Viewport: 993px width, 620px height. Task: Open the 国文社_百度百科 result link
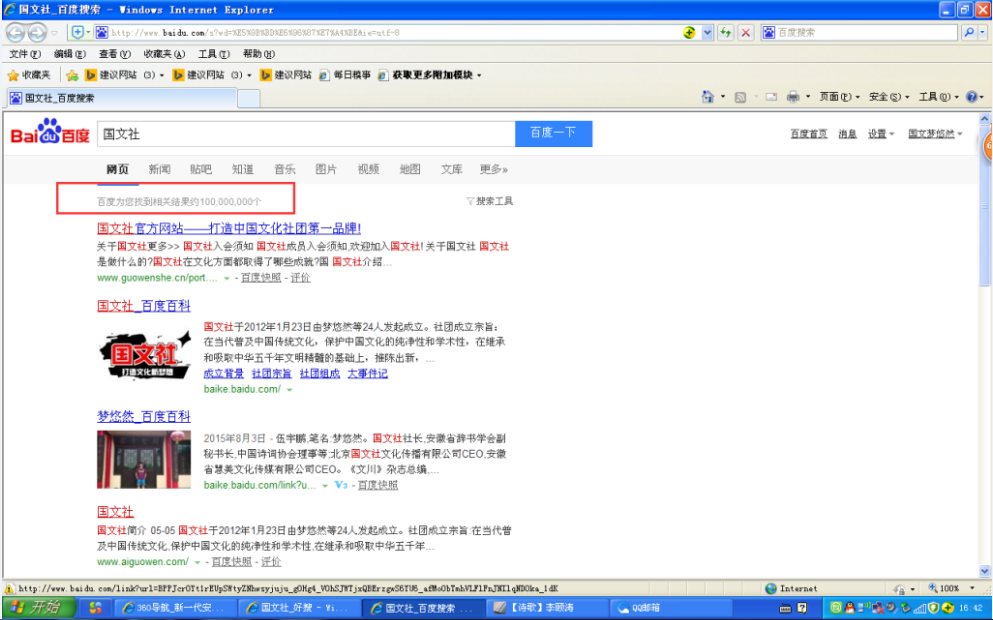point(144,306)
